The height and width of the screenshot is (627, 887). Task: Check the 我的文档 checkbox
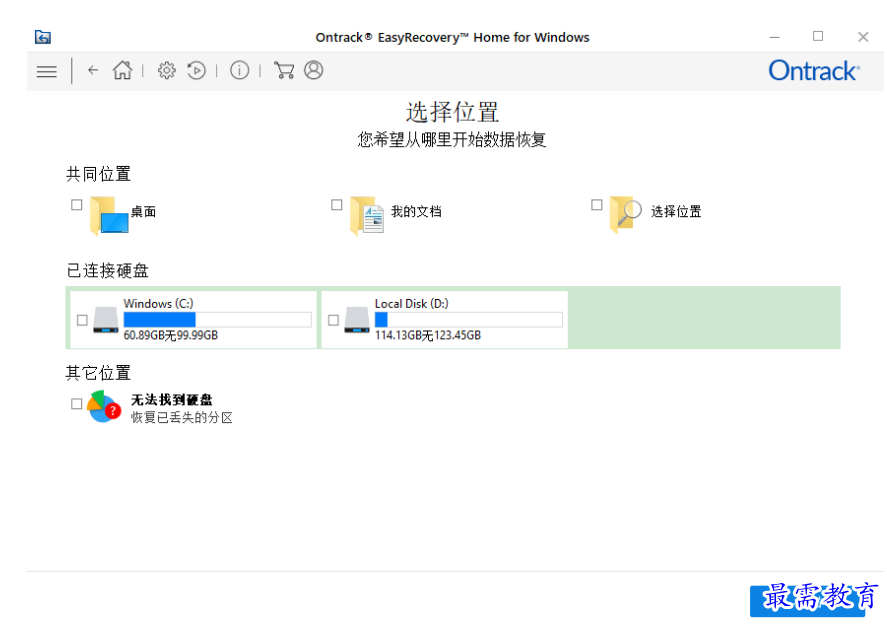point(337,205)
